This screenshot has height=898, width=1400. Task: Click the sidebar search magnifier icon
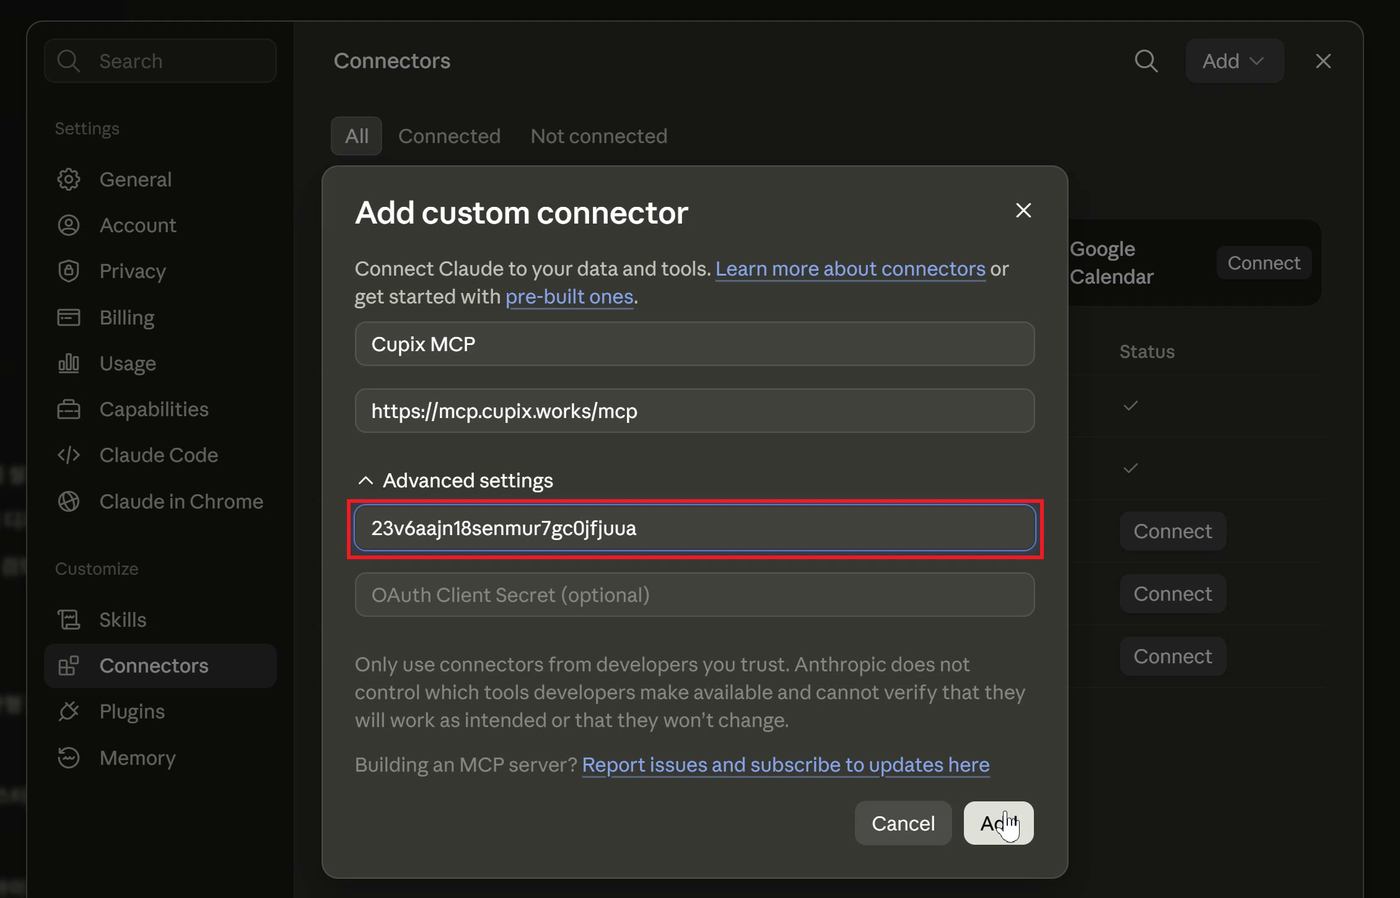click(68, 61)
